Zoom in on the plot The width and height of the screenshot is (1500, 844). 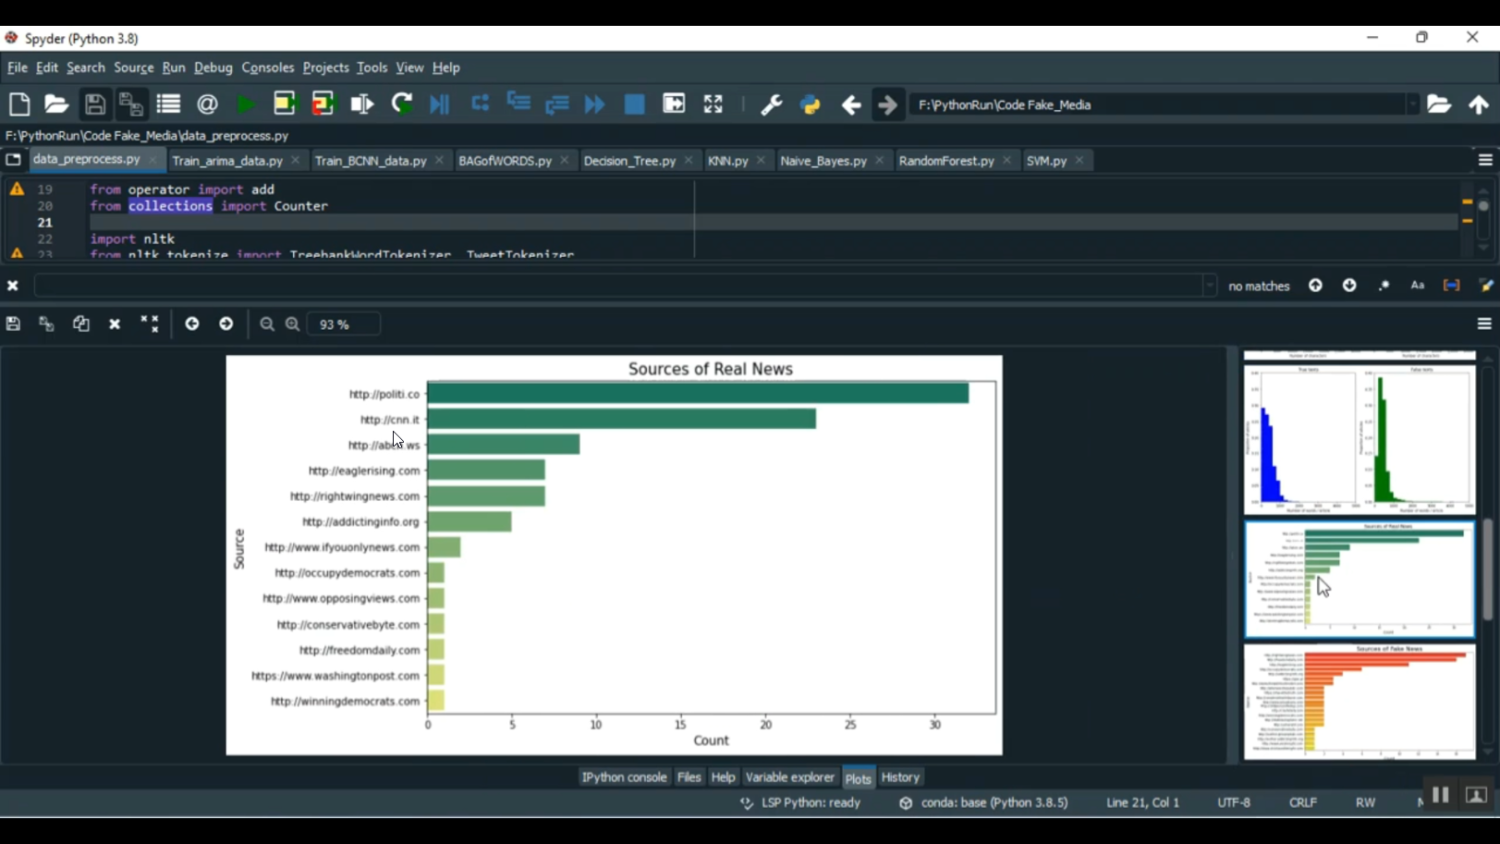coord(292,324)
